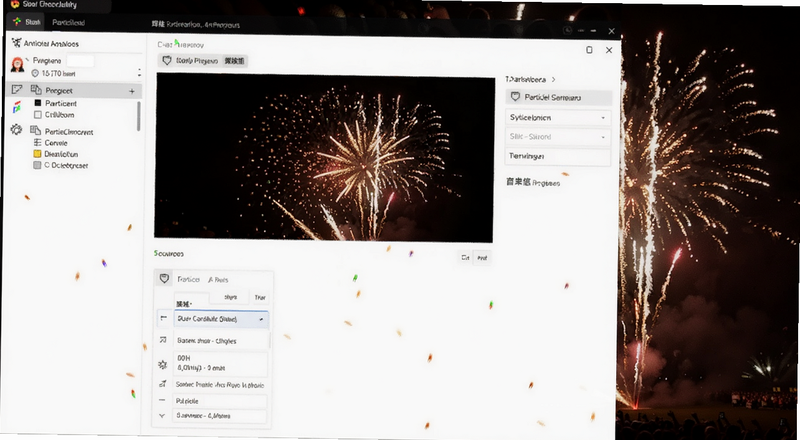Click the small scrollbar beside the lower panel dropdown list
800x440 pixels.
pyautogui.click(x=270, y=339)
